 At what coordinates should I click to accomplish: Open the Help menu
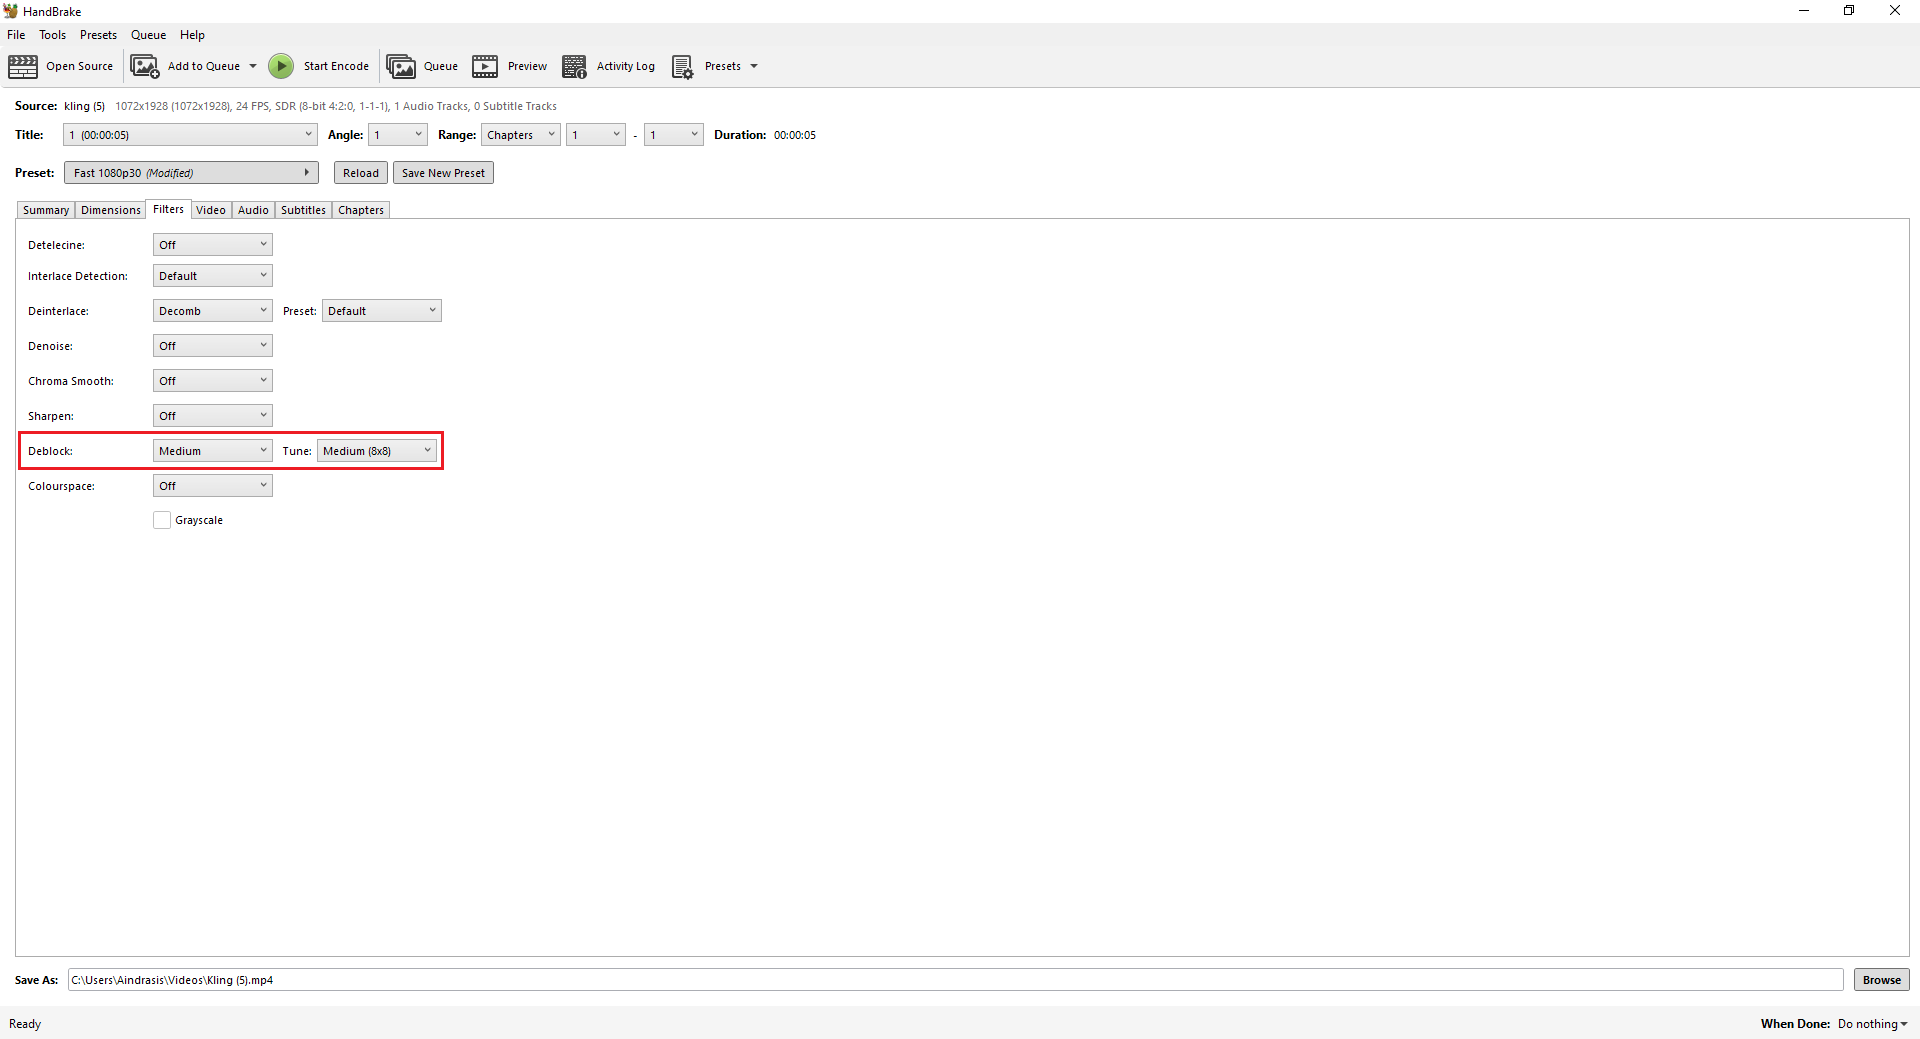(x=192, y=35)
